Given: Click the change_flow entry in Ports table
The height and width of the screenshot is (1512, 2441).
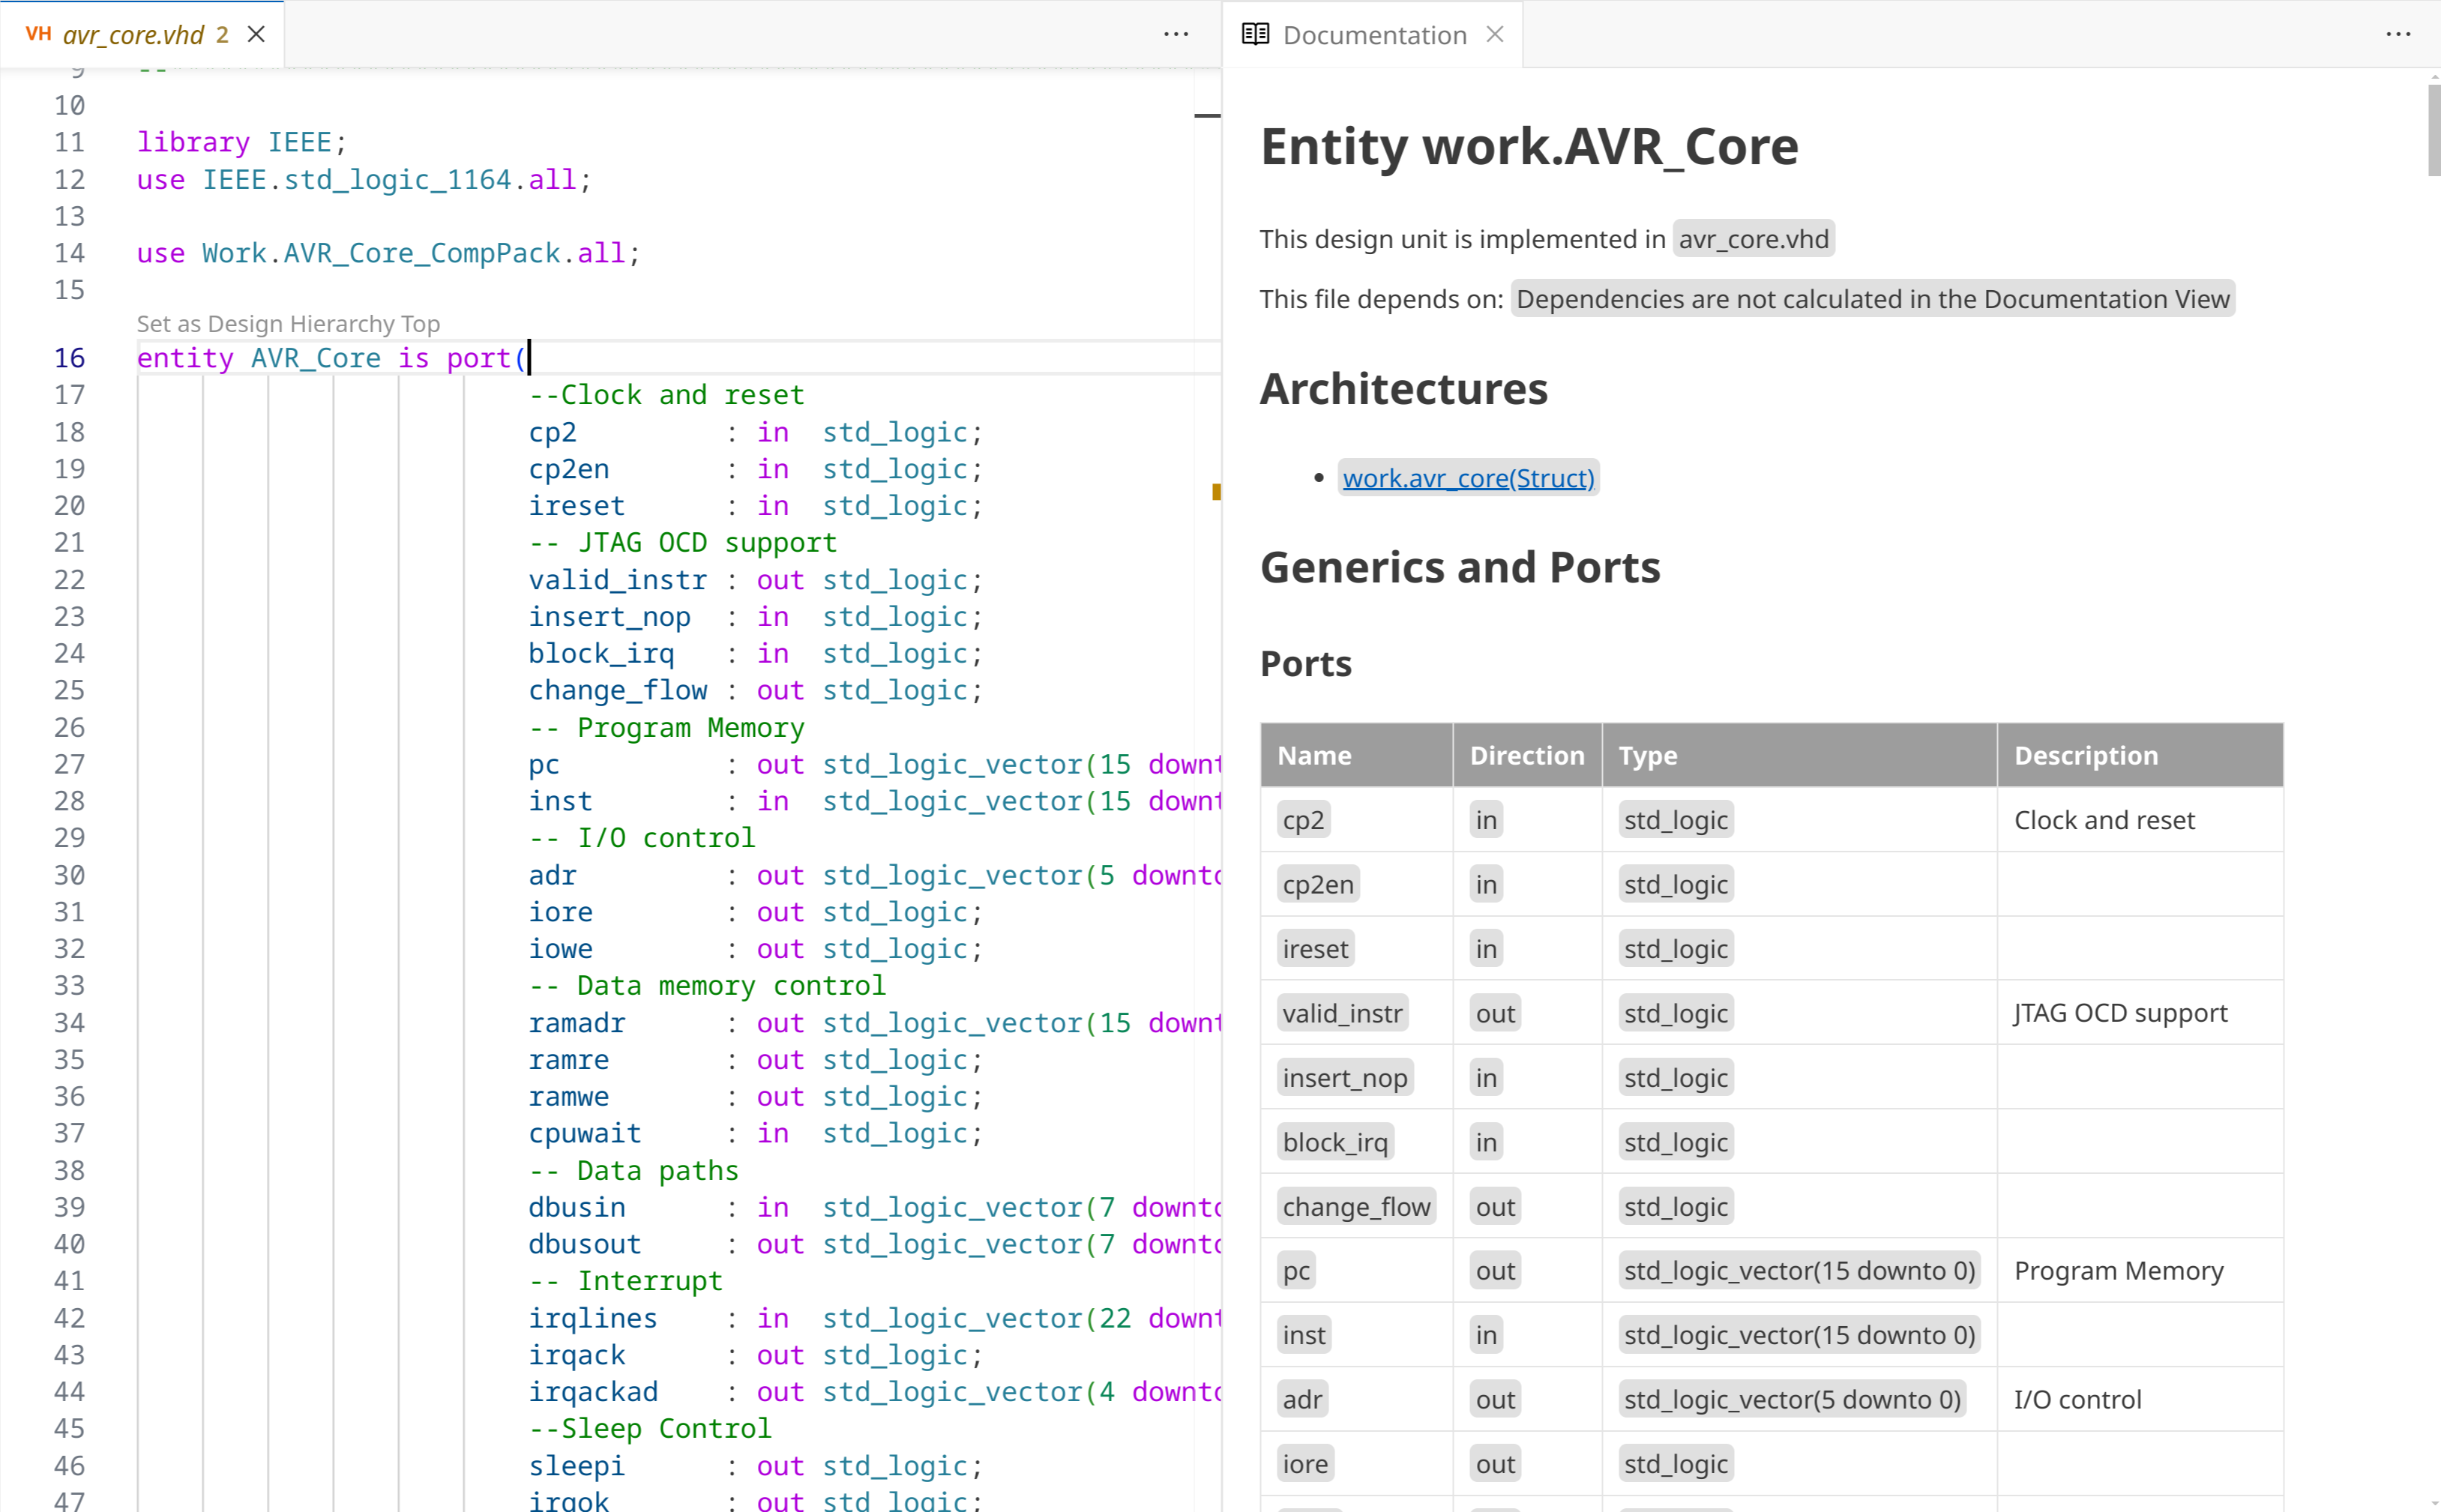Looking at the screenshot, I should 1356,1207.
